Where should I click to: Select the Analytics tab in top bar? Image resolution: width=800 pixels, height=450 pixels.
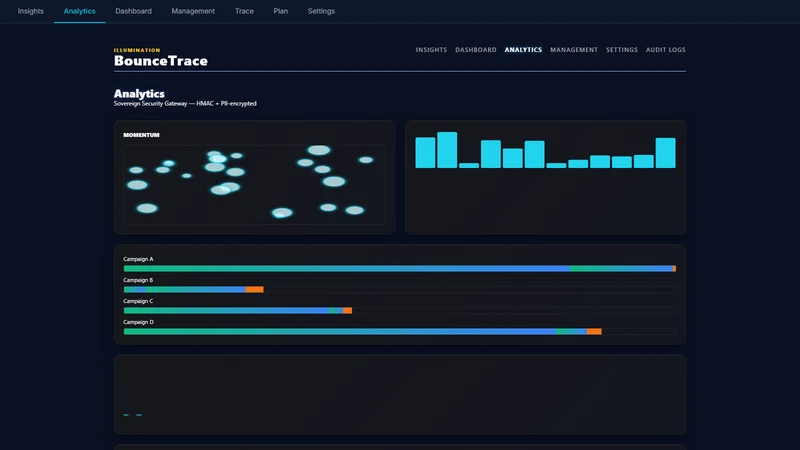(x=80, y=11)
